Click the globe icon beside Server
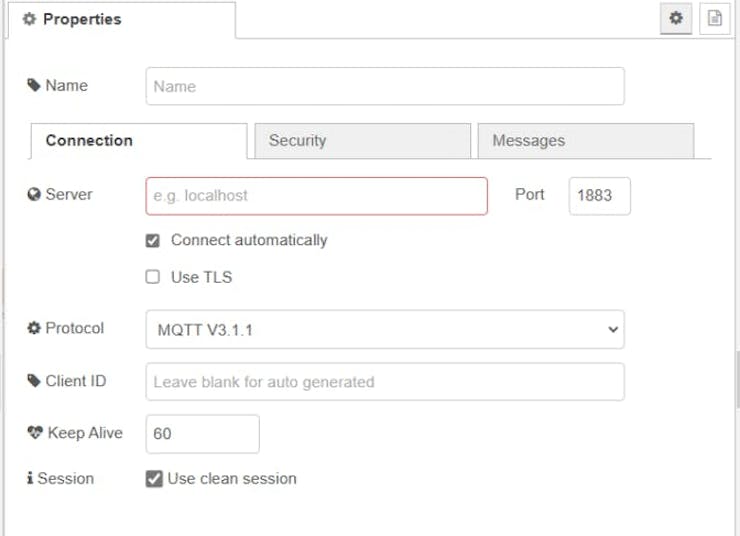This screenshot has height=536, width=740. 34,195
